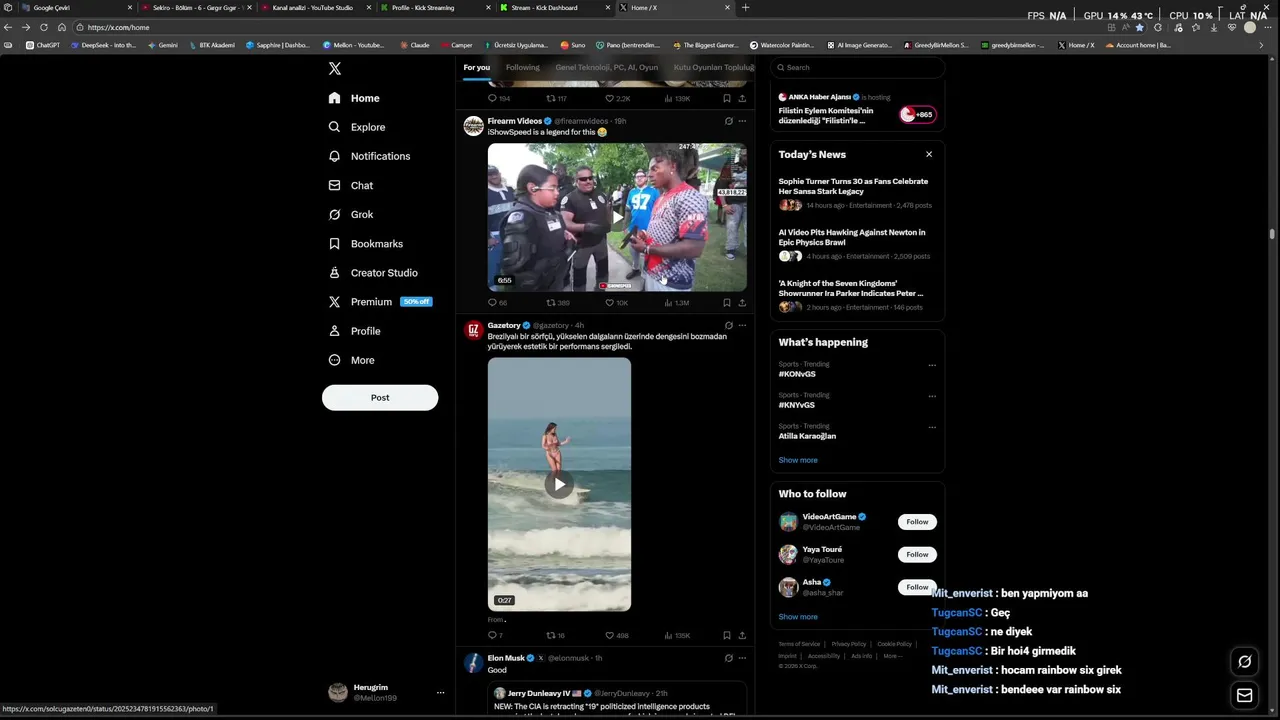Play the iShowSpeed video
Viewport: 1280px width, 720px height.
(617, 217)
